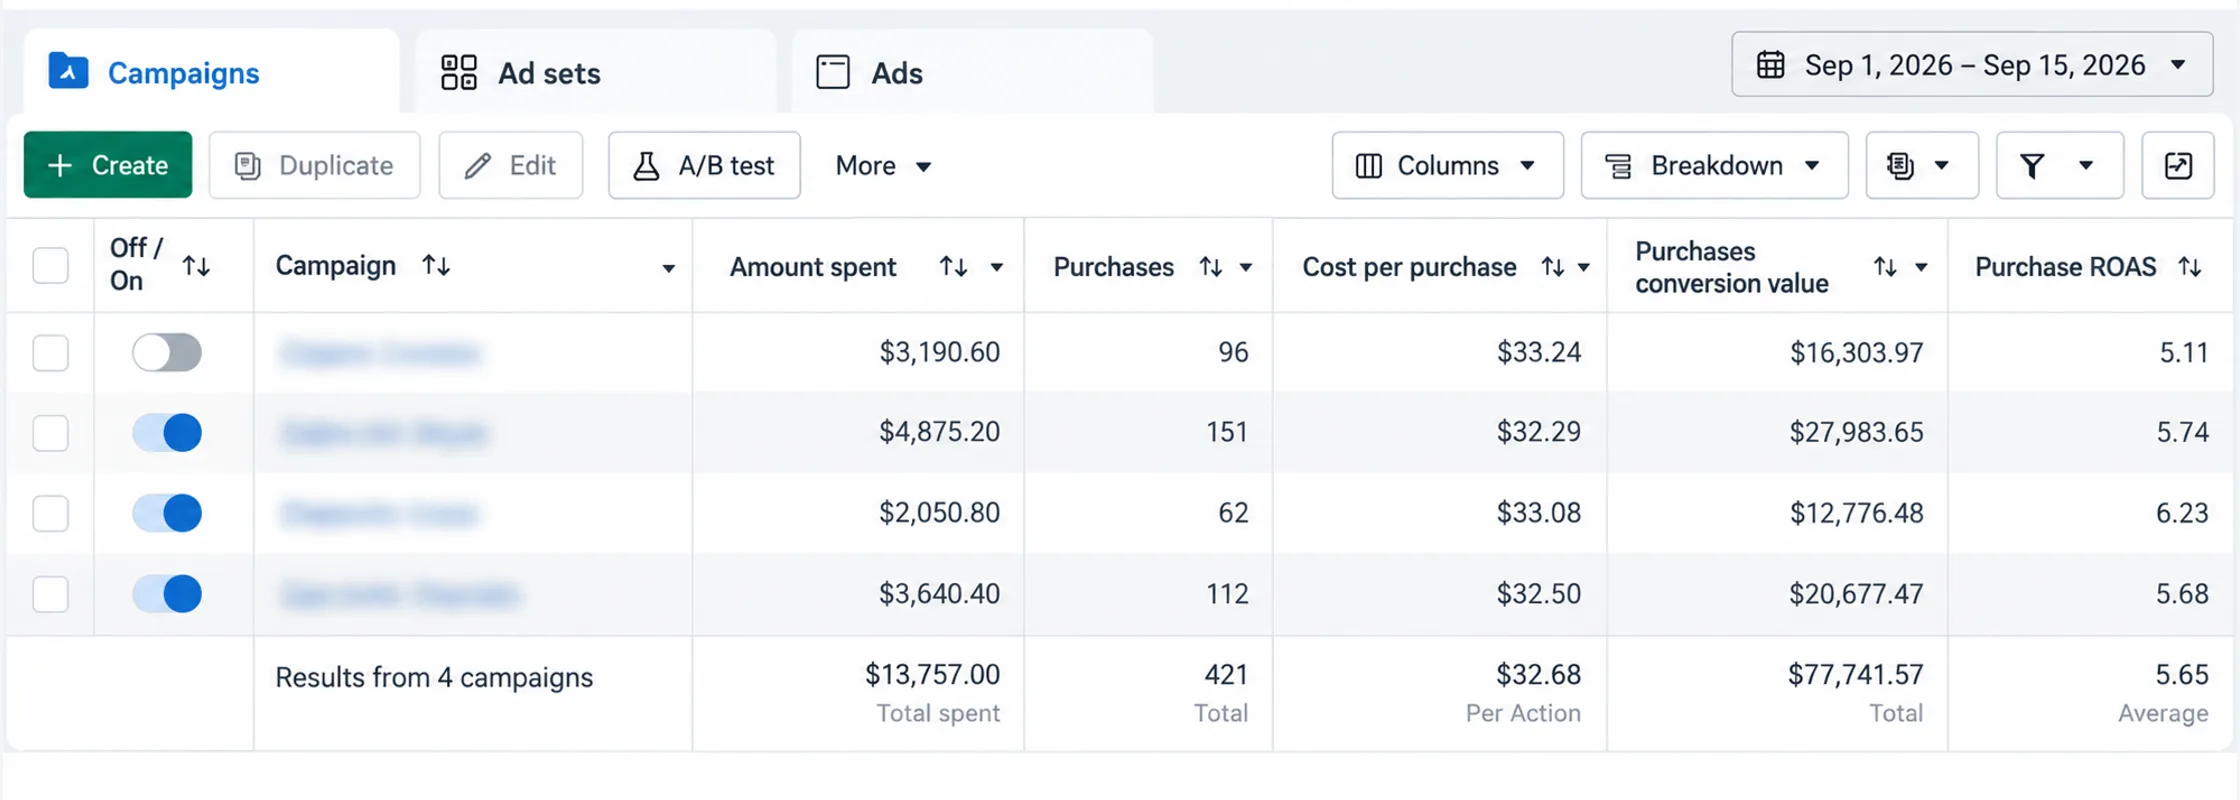Viewport: 2240px width, 800px height.
Task: Click the Duplicate button
Action: 314,165
